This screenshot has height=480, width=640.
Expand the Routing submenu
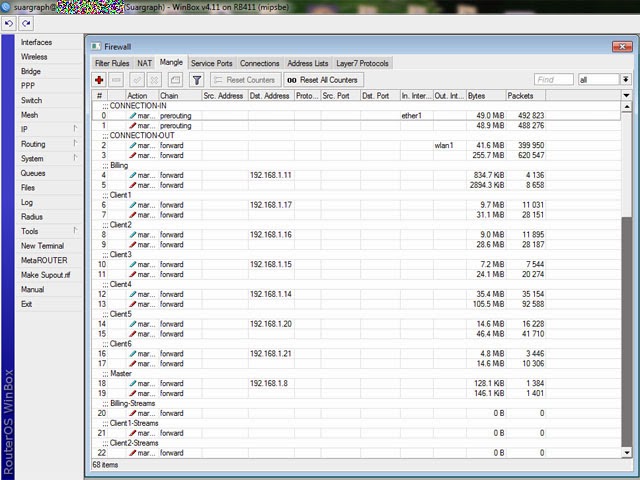pos(49,144)
